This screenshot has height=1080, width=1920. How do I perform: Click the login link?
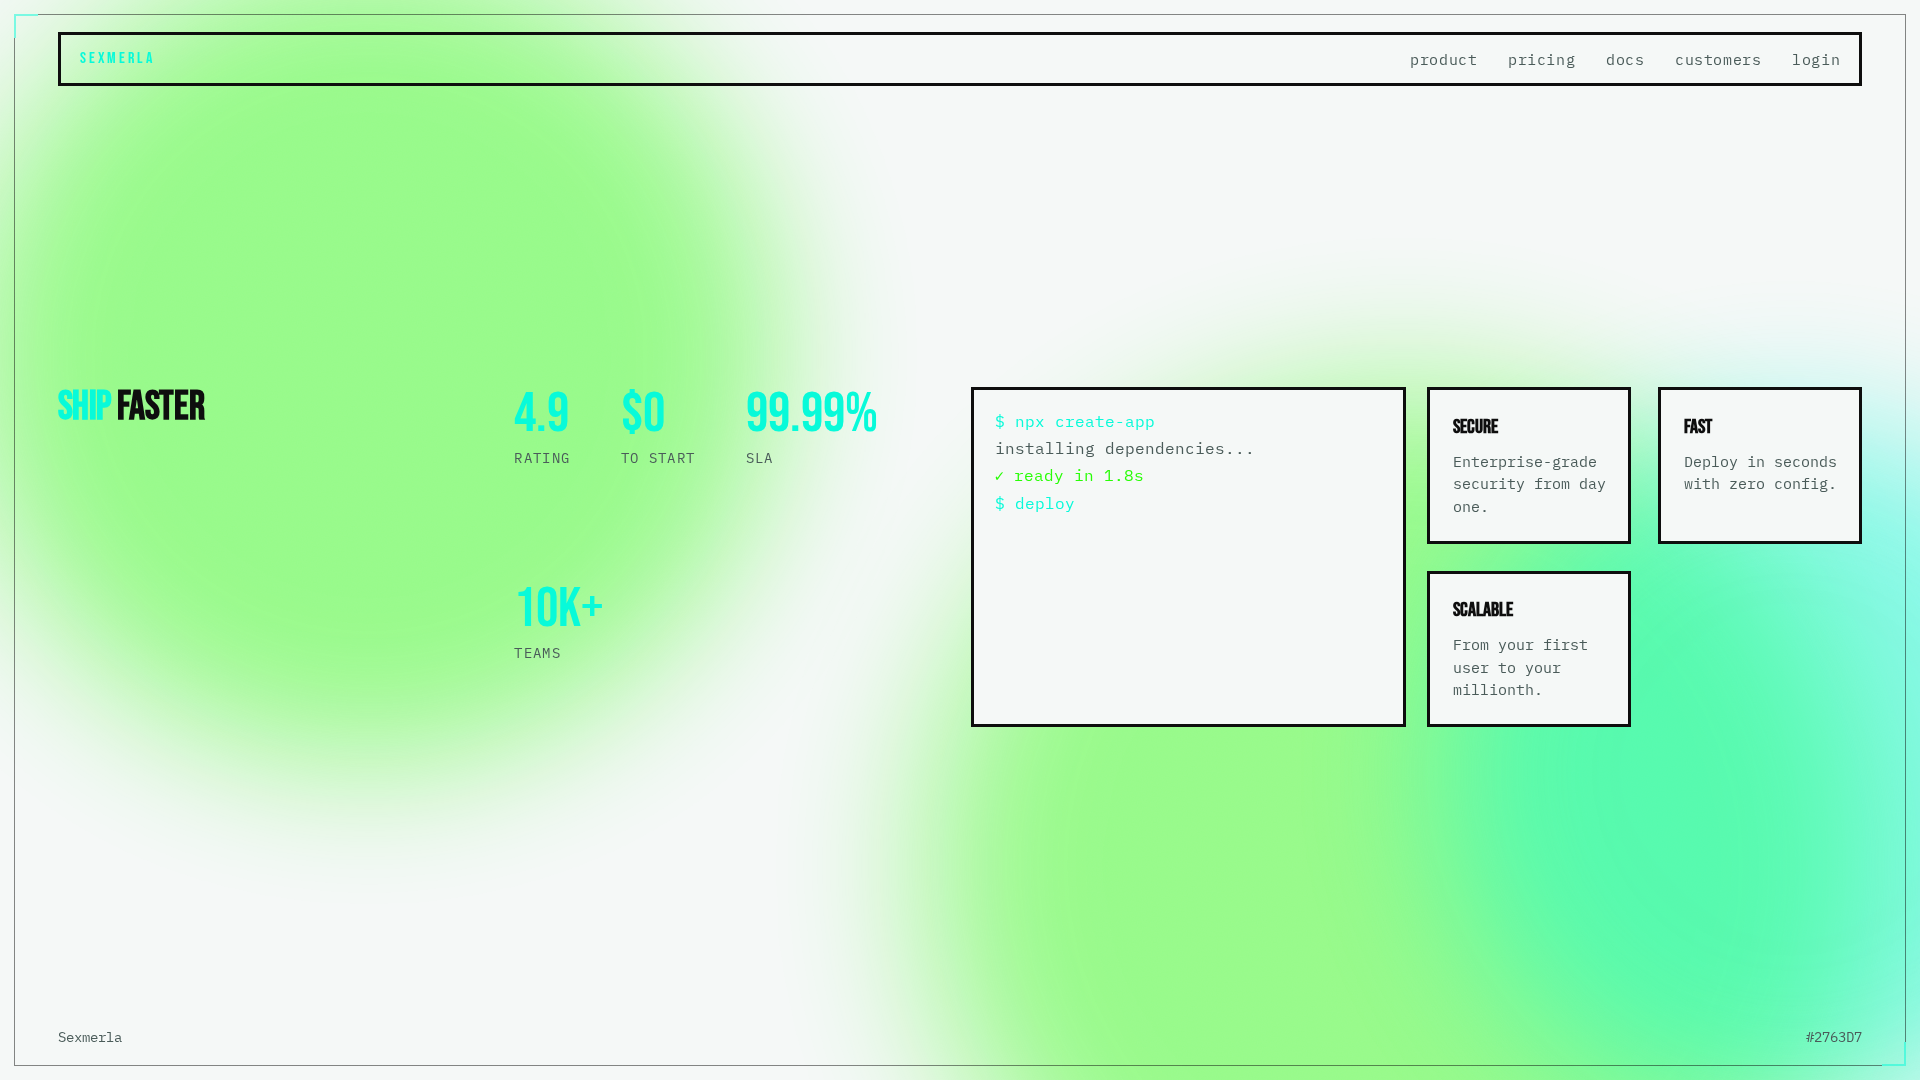[x=1816, y=60]
